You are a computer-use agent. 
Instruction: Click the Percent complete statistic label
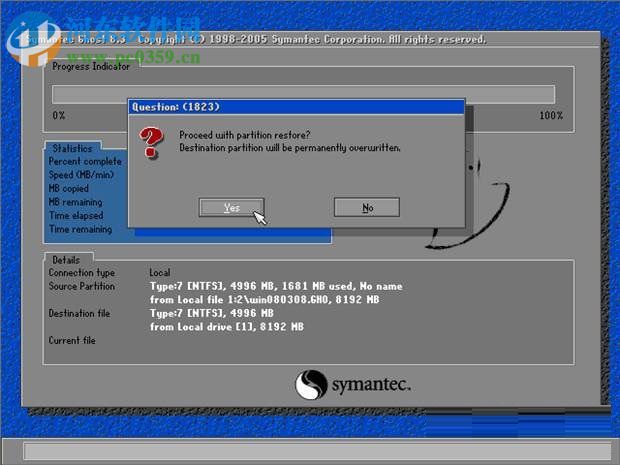pos(85,161)
